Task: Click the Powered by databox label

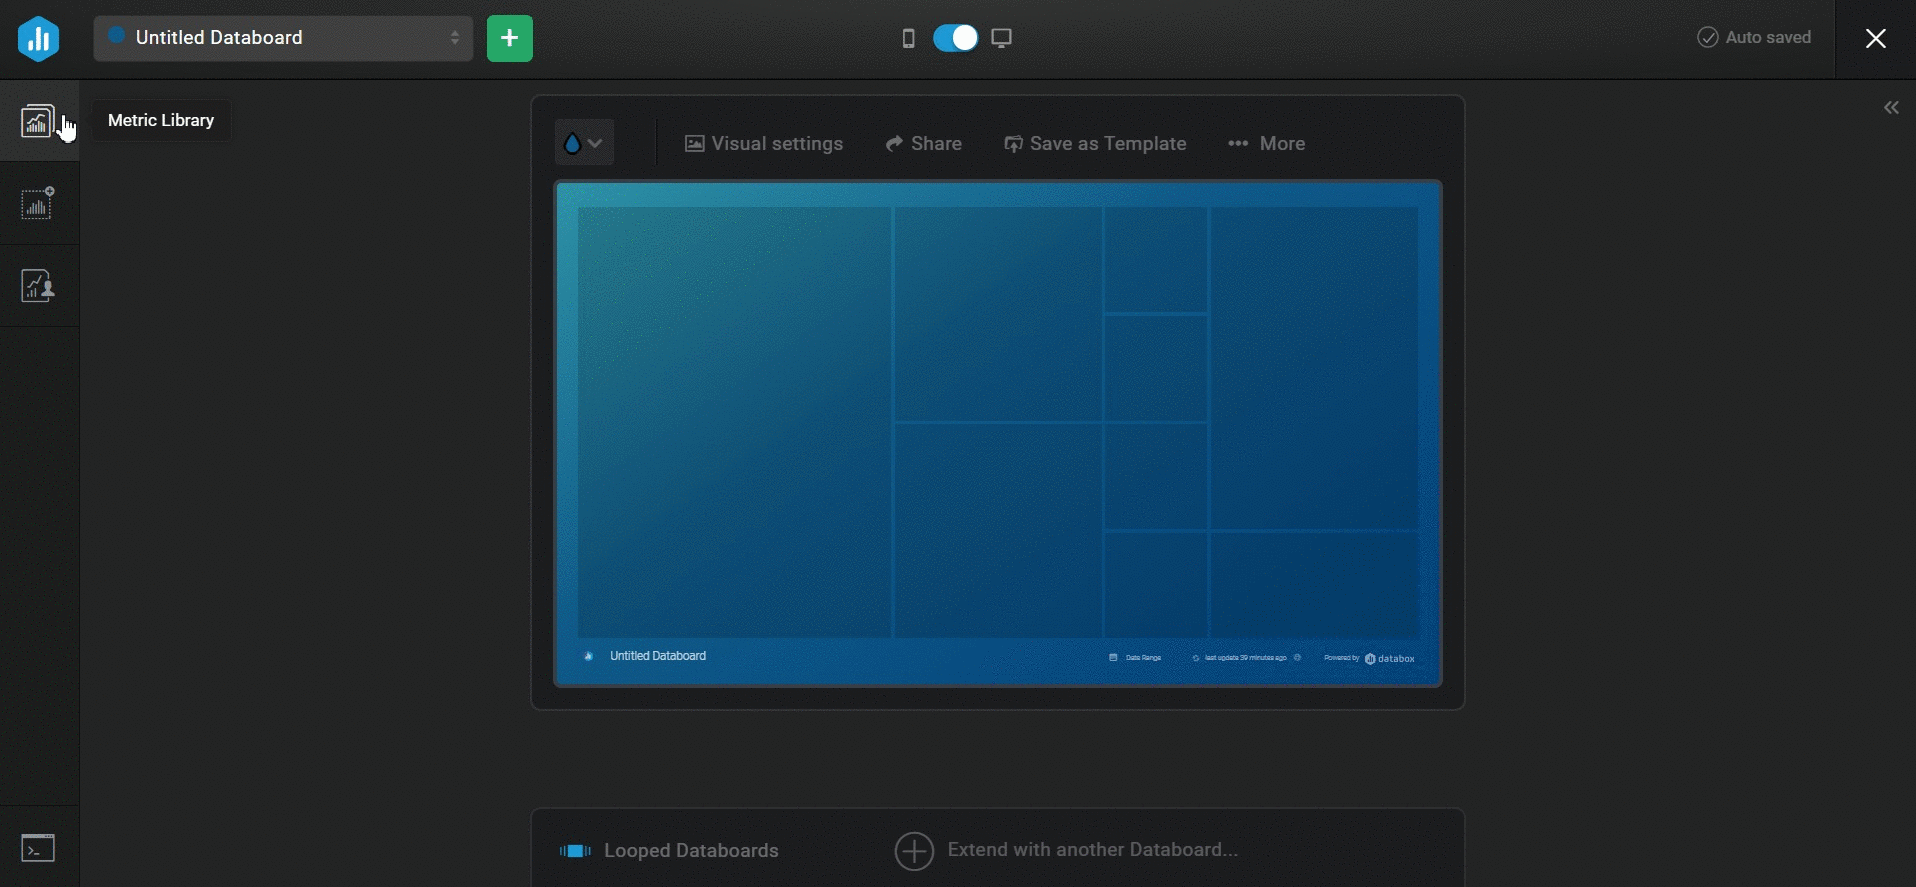Action: 1369,658
